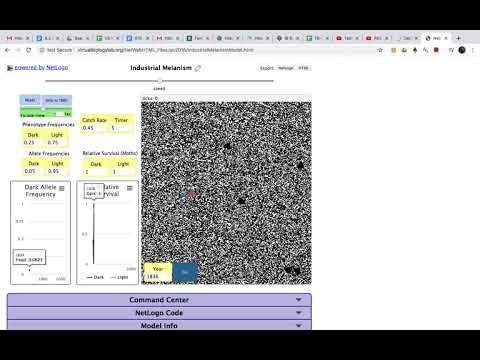The image size is (480, 360).
Task: Click the orange extension icon in toolbar
Action: (394, 50)
